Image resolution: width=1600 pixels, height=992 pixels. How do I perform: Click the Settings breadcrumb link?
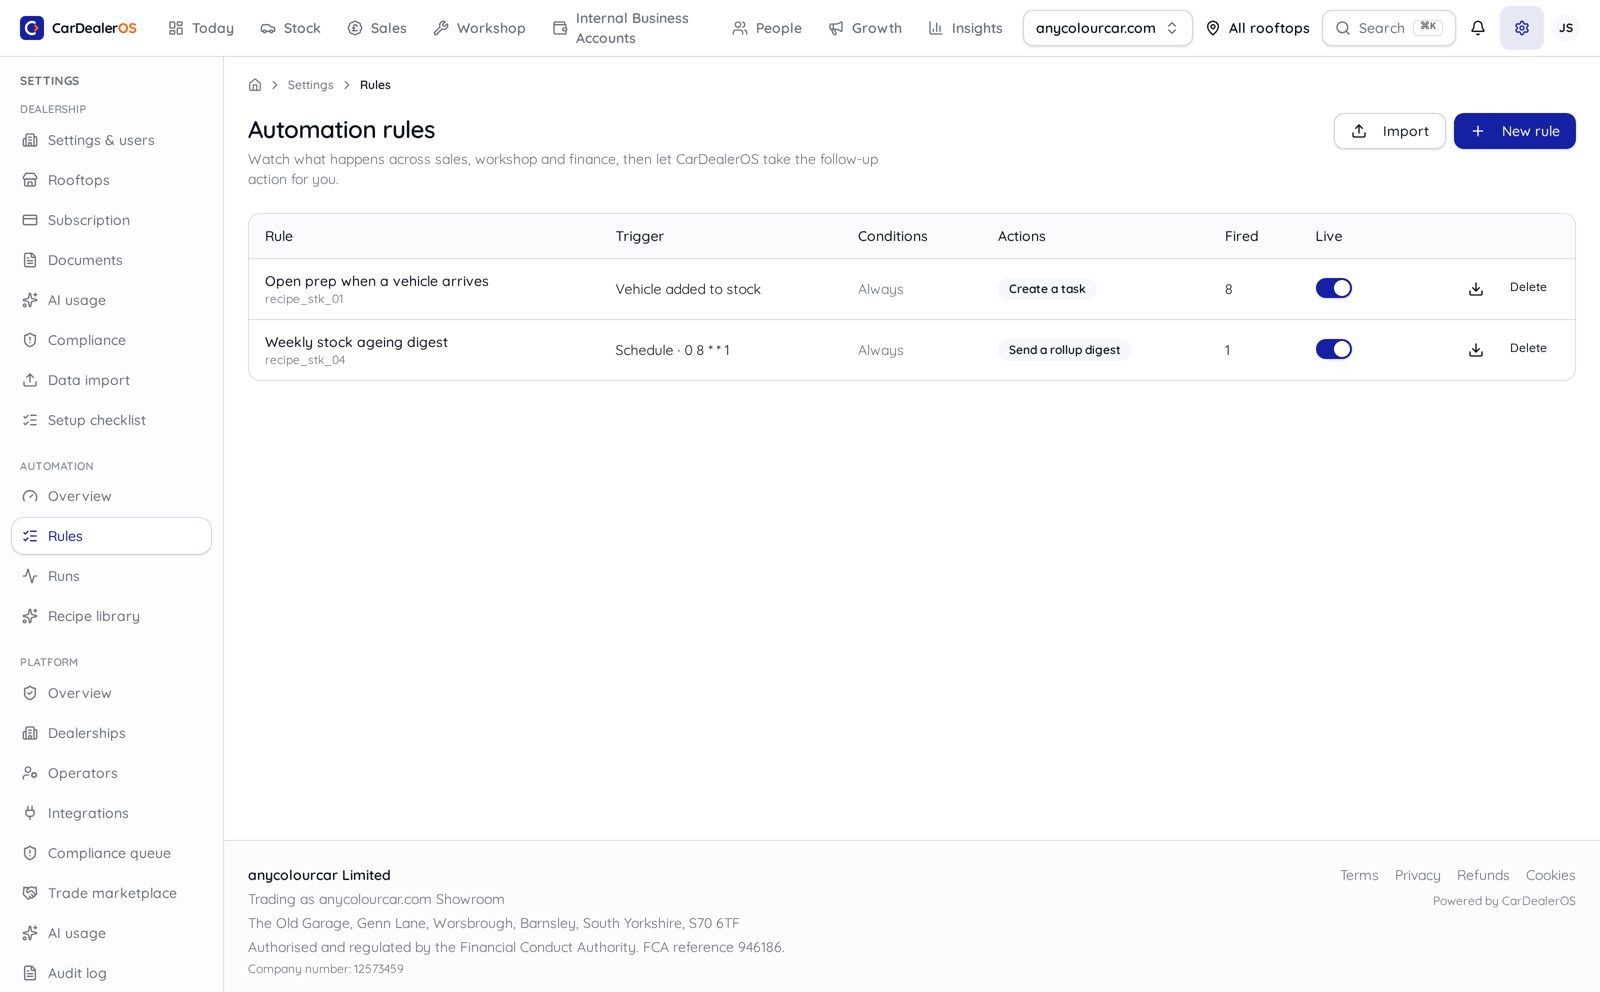click(x=311, y=85)
